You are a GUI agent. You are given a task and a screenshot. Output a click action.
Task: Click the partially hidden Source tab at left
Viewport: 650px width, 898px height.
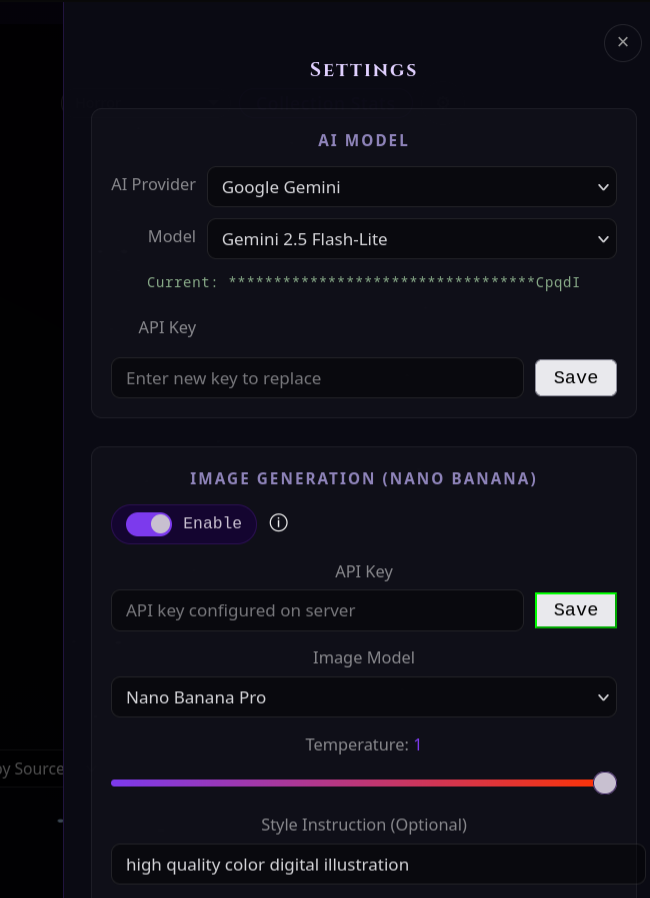(31, 769)
